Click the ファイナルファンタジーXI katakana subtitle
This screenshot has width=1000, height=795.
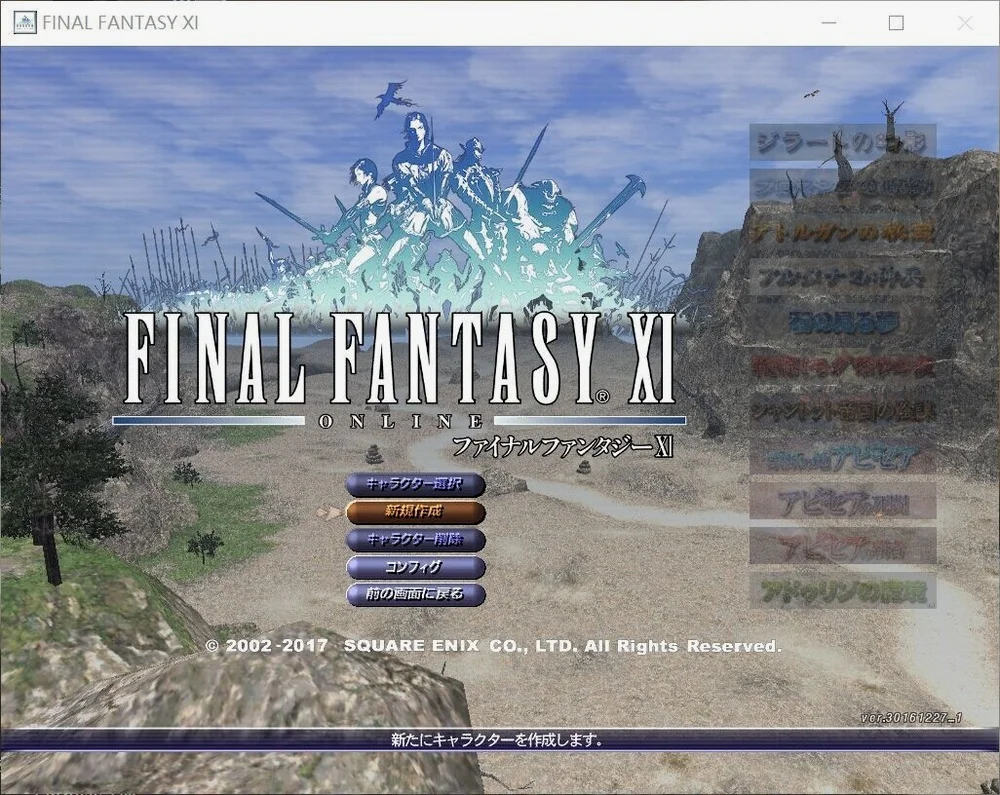click(562, 446)
